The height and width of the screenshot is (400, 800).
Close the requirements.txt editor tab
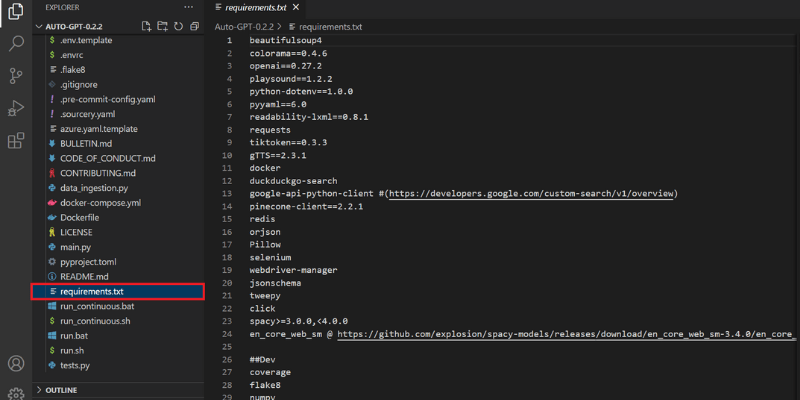coord(295,8)
